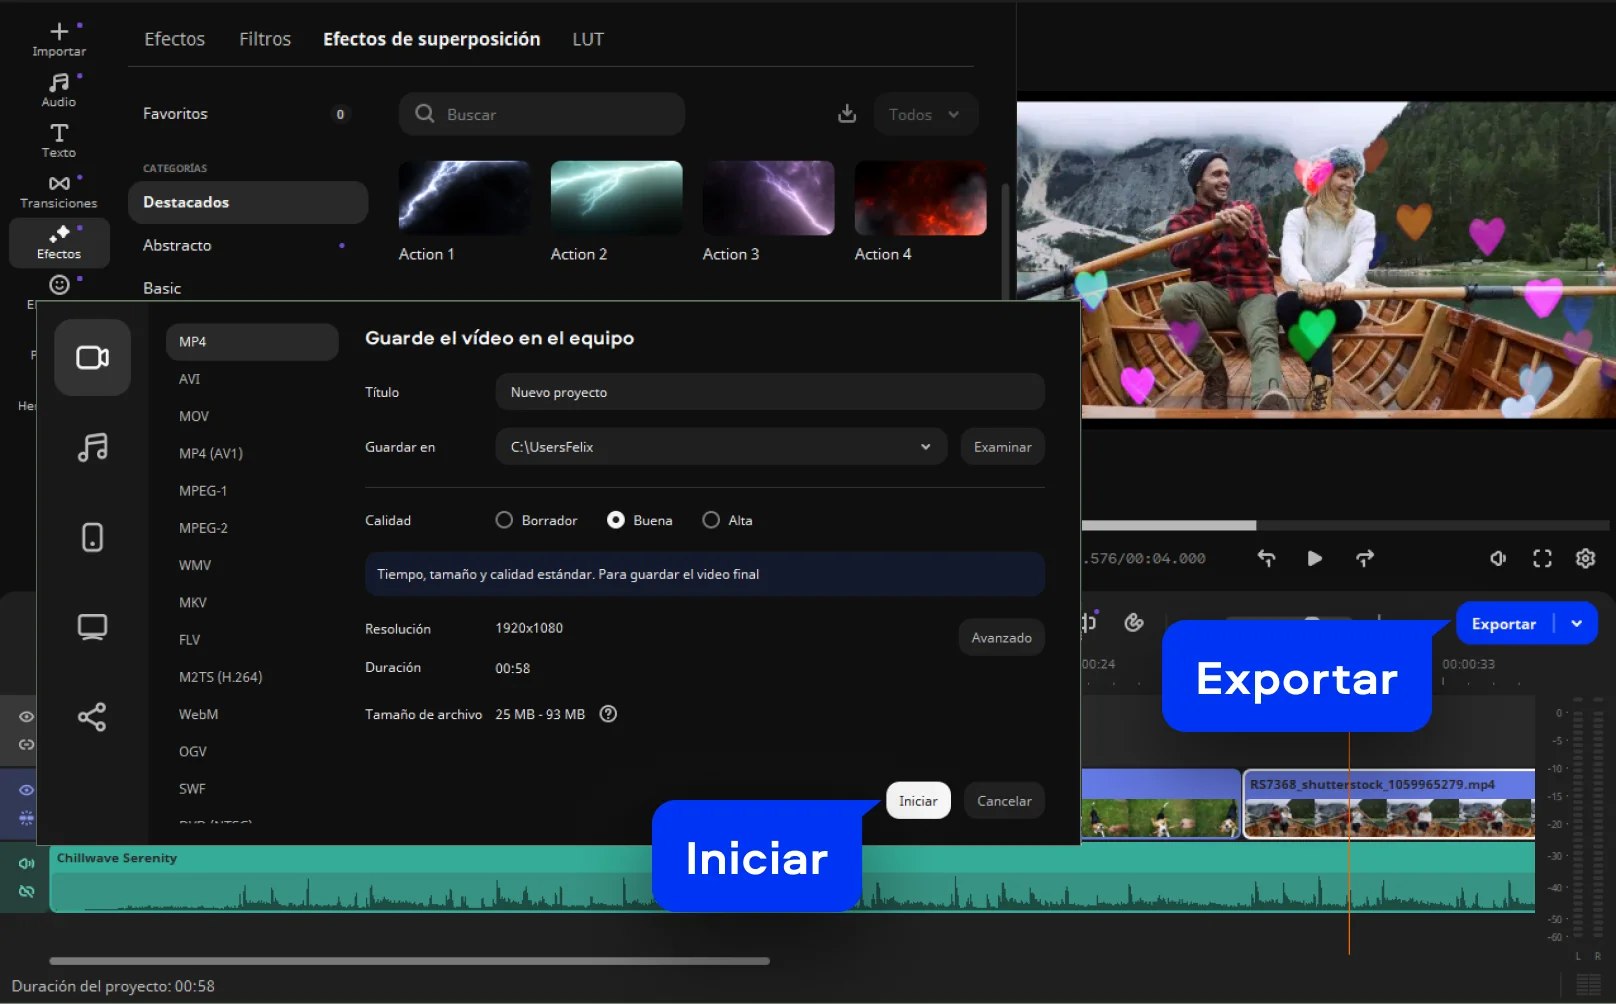1616x1004 pixels.
Task: Select the Audio tool in the sidebar
Action: (x=58, y=89)
